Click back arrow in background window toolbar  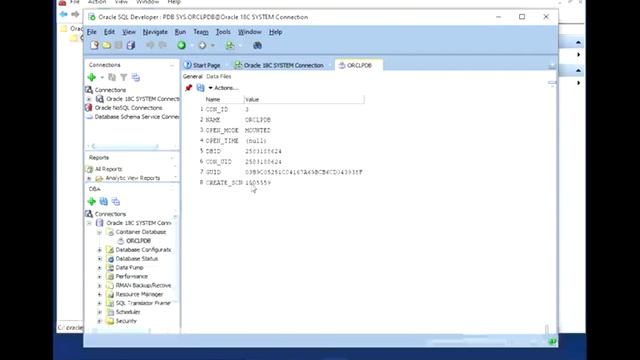(63, 14)
